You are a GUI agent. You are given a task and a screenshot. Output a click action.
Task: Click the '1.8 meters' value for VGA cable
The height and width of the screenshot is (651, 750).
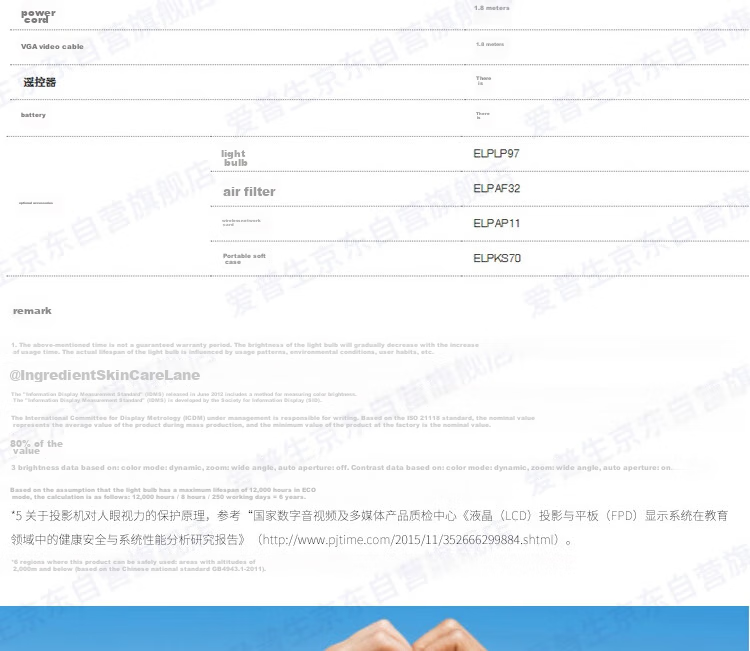(x=490, y=44)
